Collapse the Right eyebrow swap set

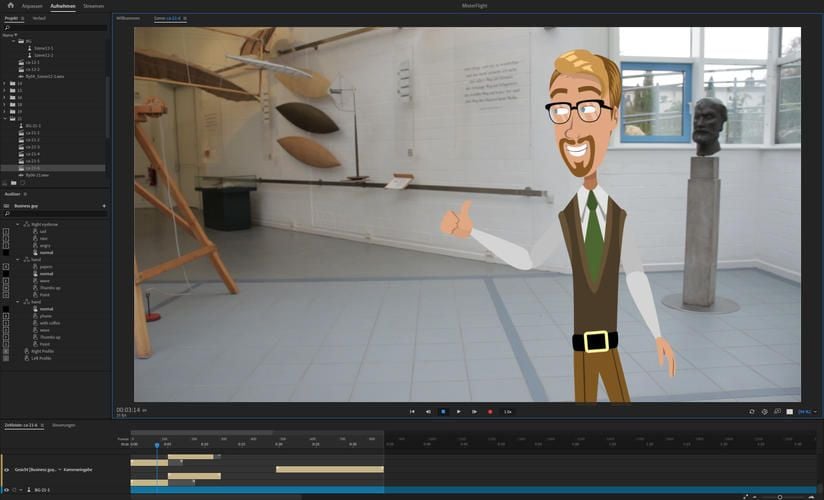(17, 225)
